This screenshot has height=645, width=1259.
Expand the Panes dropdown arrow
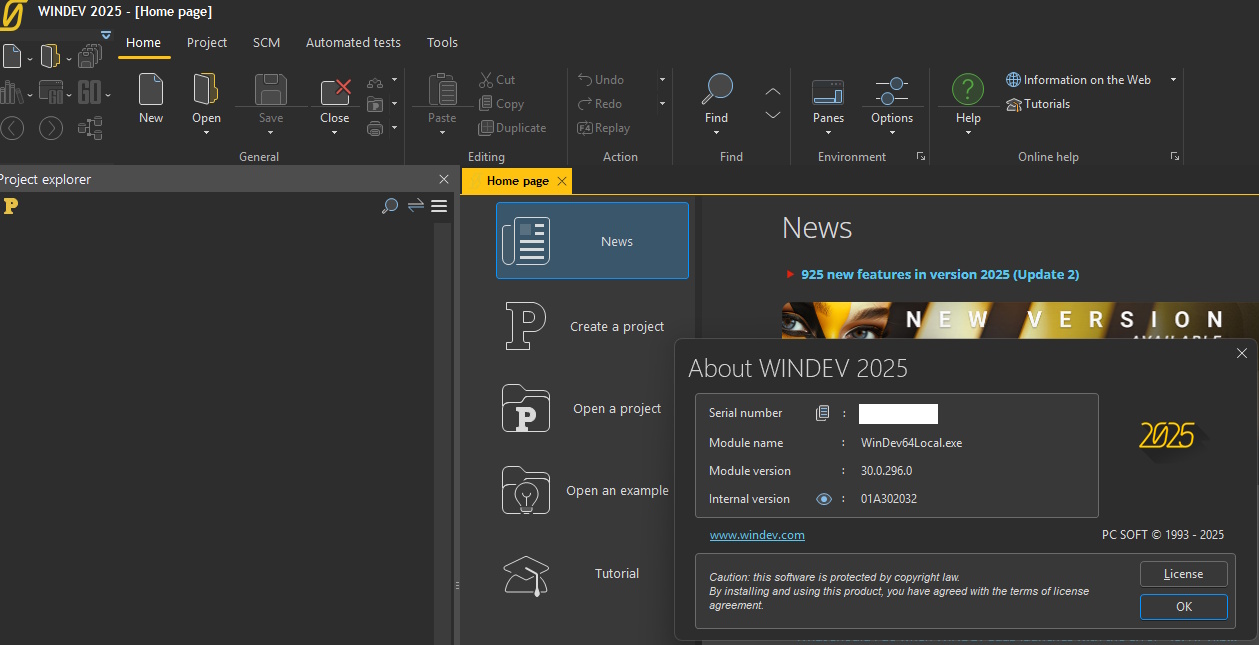[x=828, y=132]
